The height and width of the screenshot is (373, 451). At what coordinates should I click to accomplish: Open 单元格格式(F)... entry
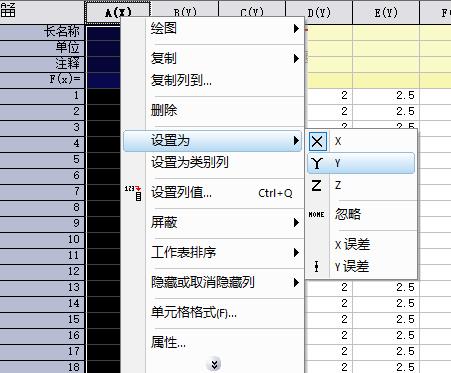tap(213, 312)
